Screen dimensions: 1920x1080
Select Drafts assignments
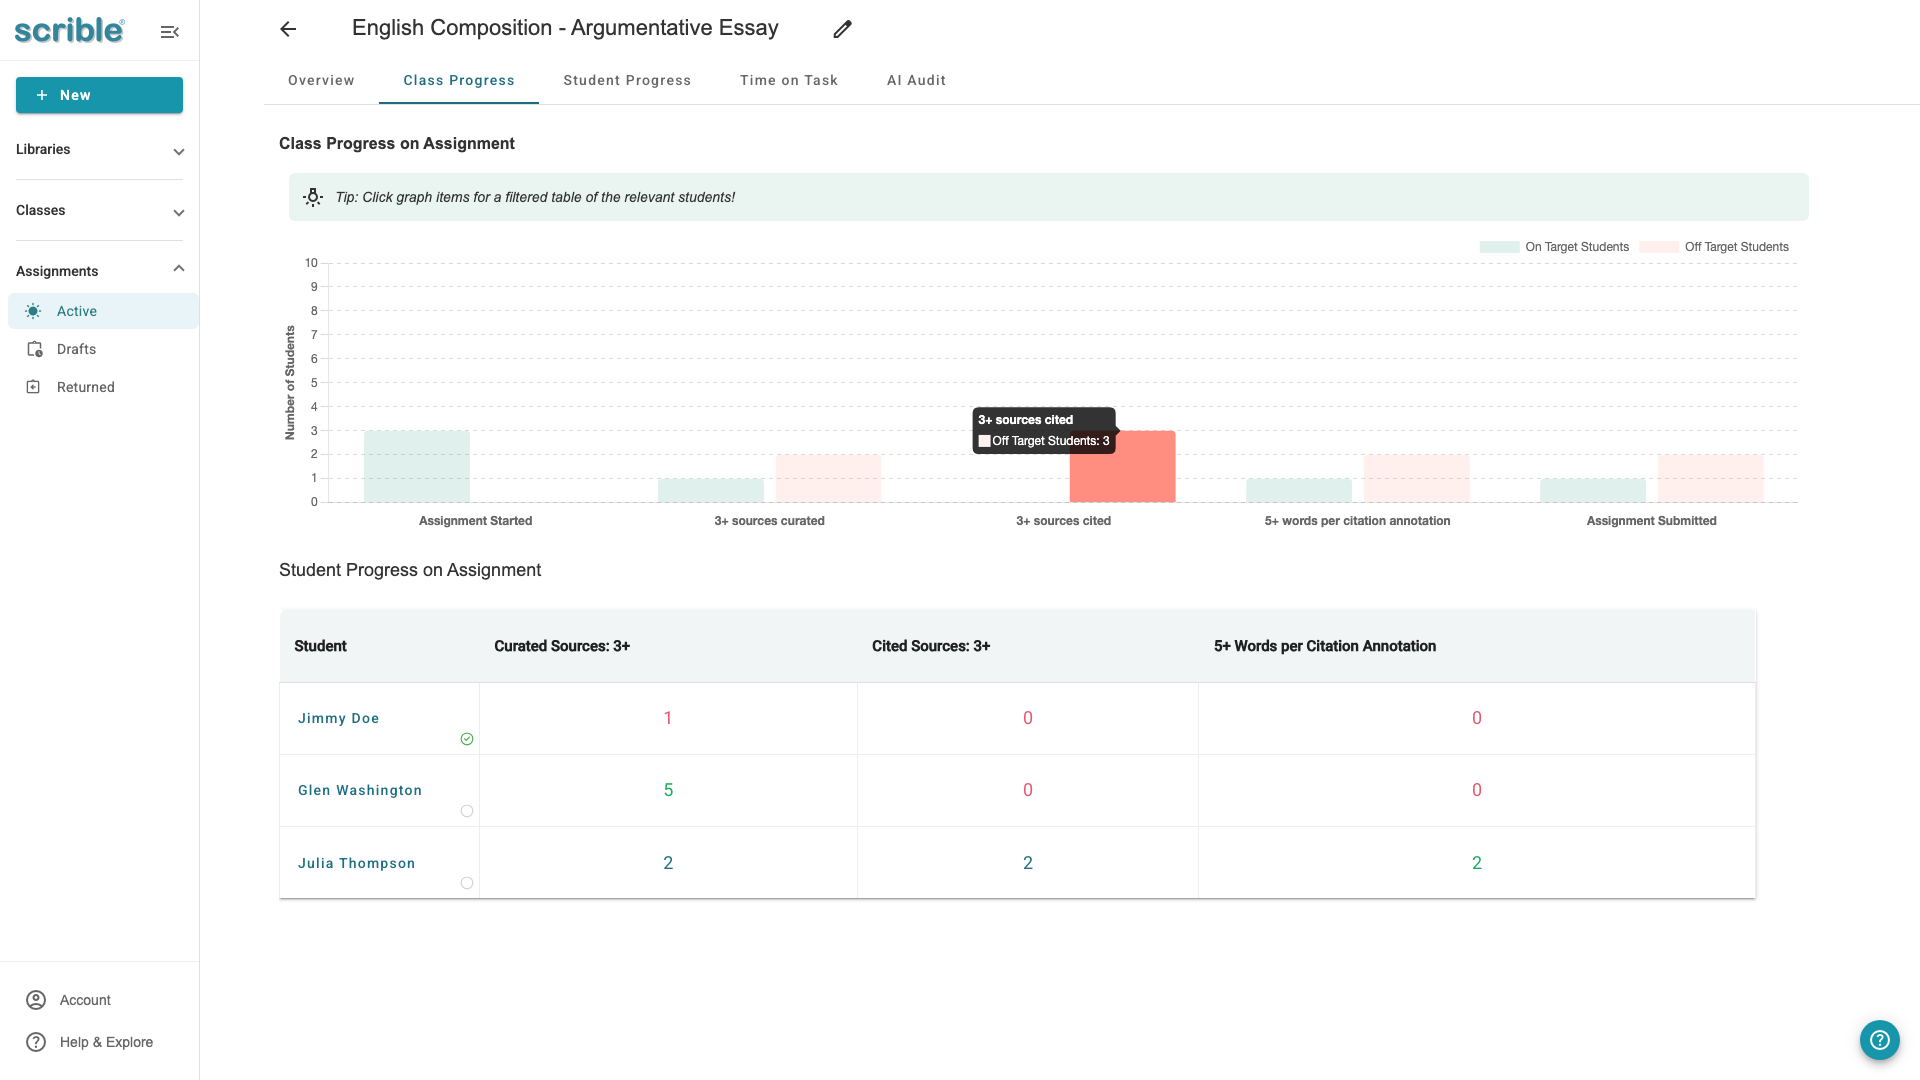tap(103, 349)
